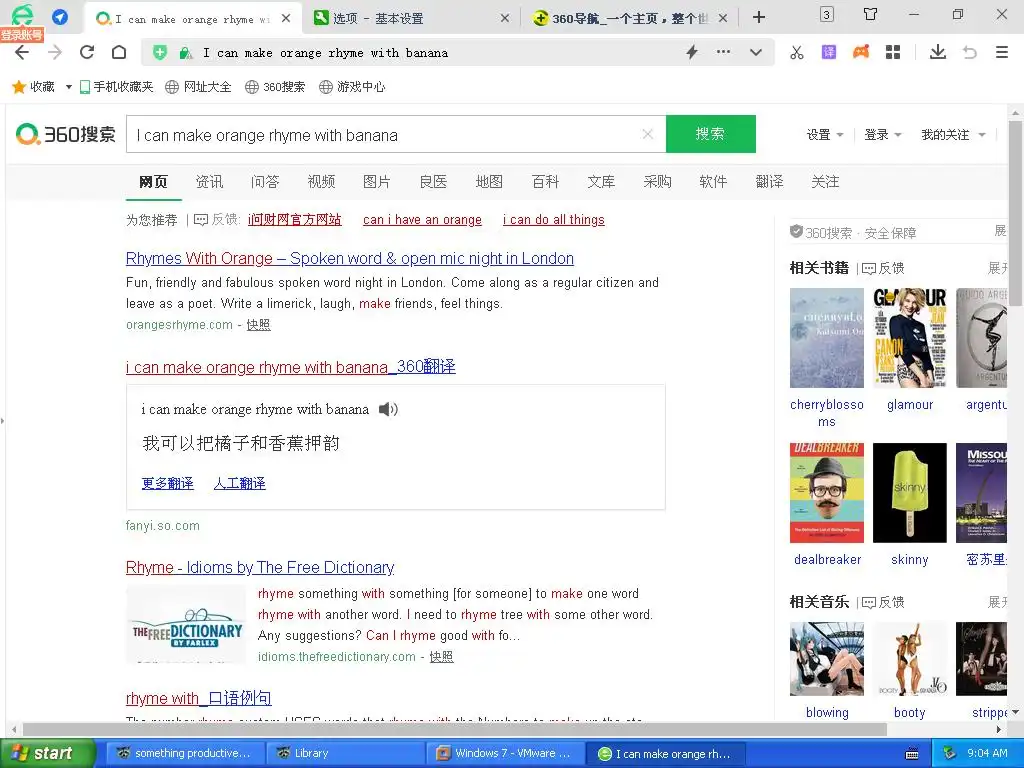Open the downloads arrow icon
1024x768 pixels.
click(x=938, y=52)
